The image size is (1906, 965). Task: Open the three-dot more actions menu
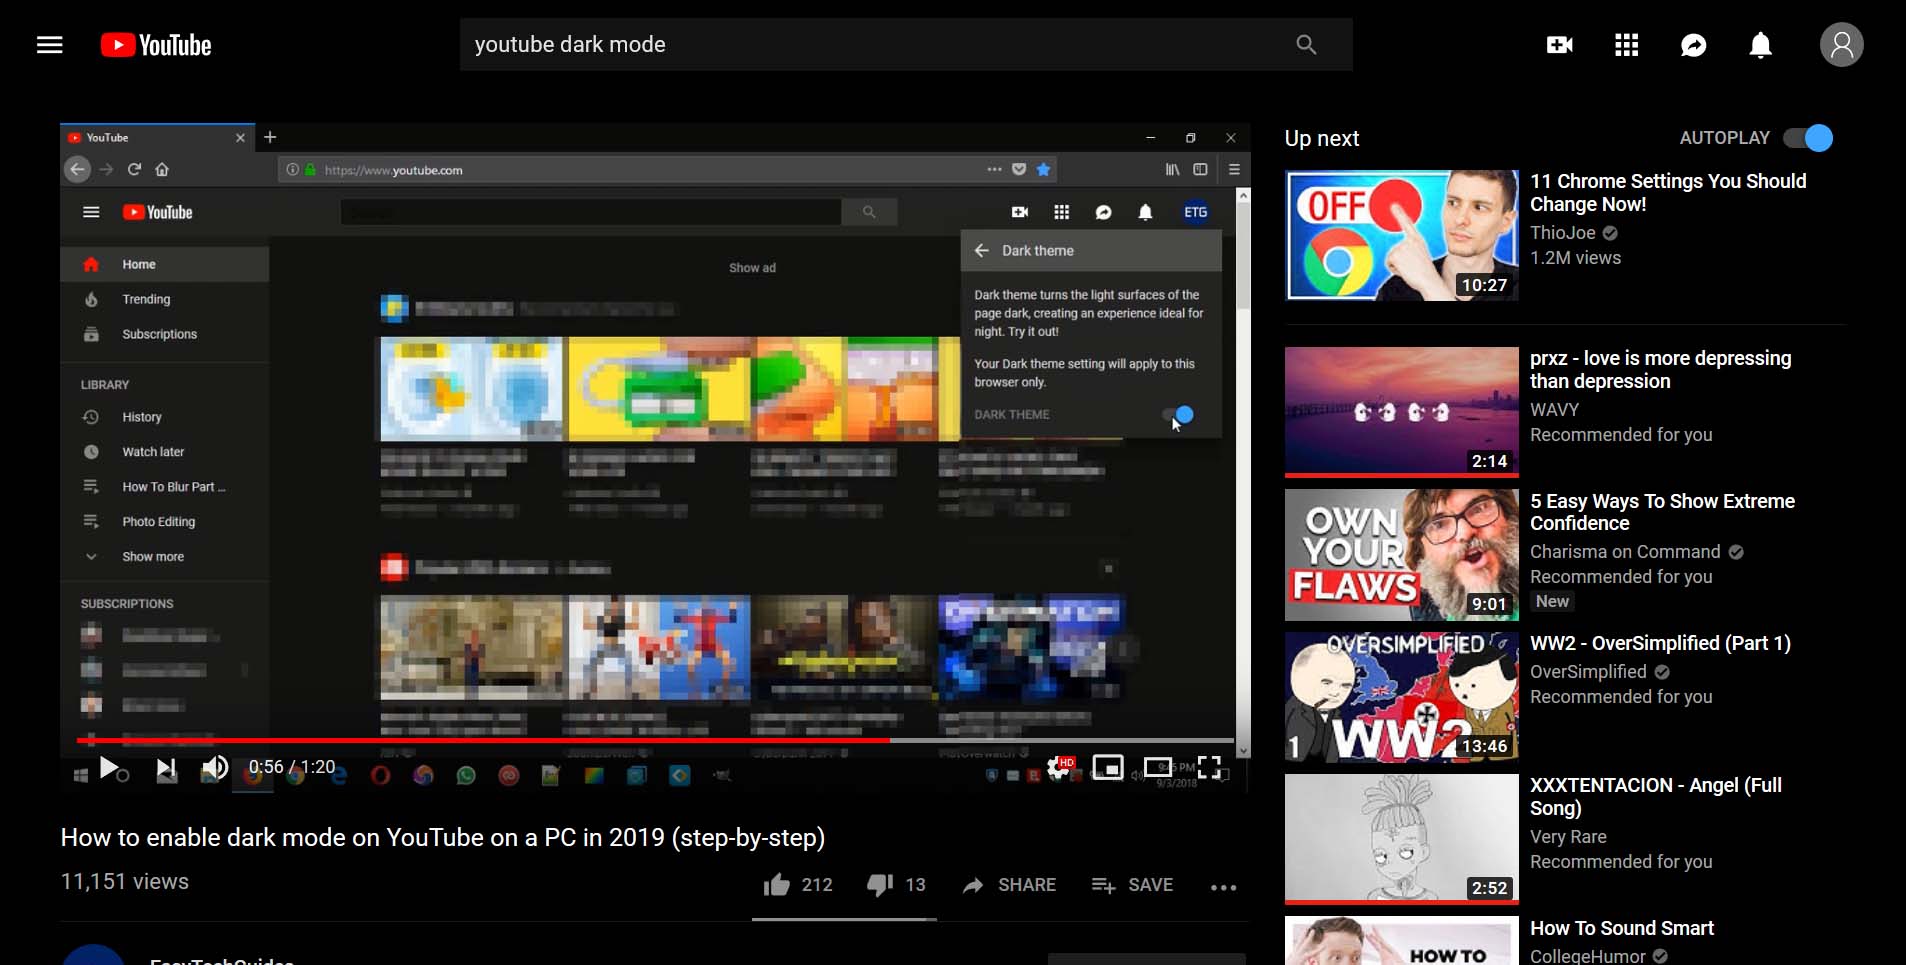pos(1224,886)
